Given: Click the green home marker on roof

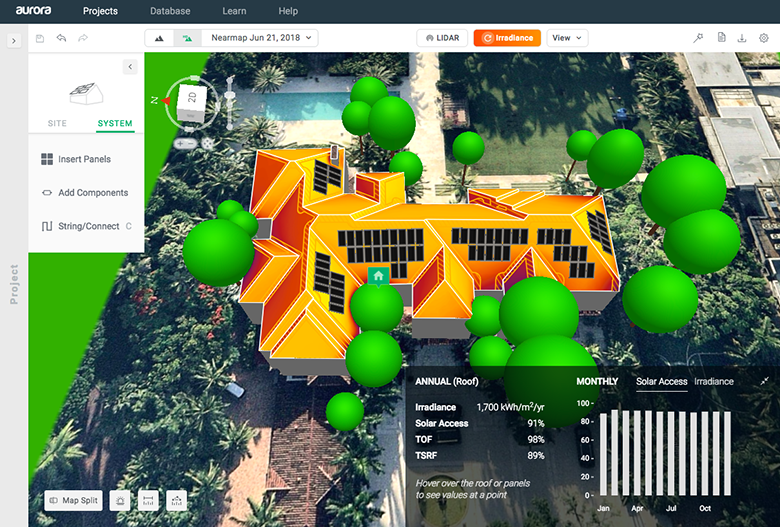Looking at the screenshot, I should pyautogui.click(x=378, y=276).
